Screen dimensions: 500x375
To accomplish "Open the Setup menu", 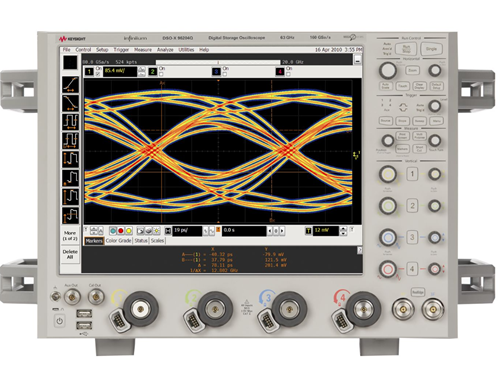I will pyautogui.click(x=102, y=50).
